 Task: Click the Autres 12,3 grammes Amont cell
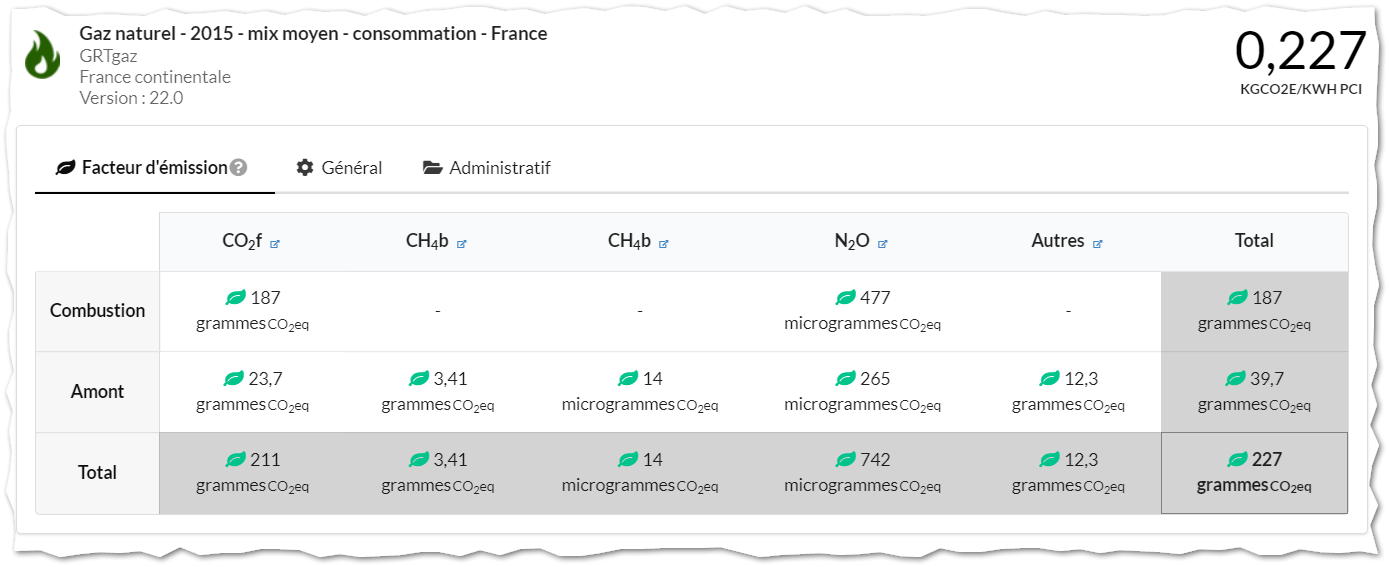[1068, 392]
